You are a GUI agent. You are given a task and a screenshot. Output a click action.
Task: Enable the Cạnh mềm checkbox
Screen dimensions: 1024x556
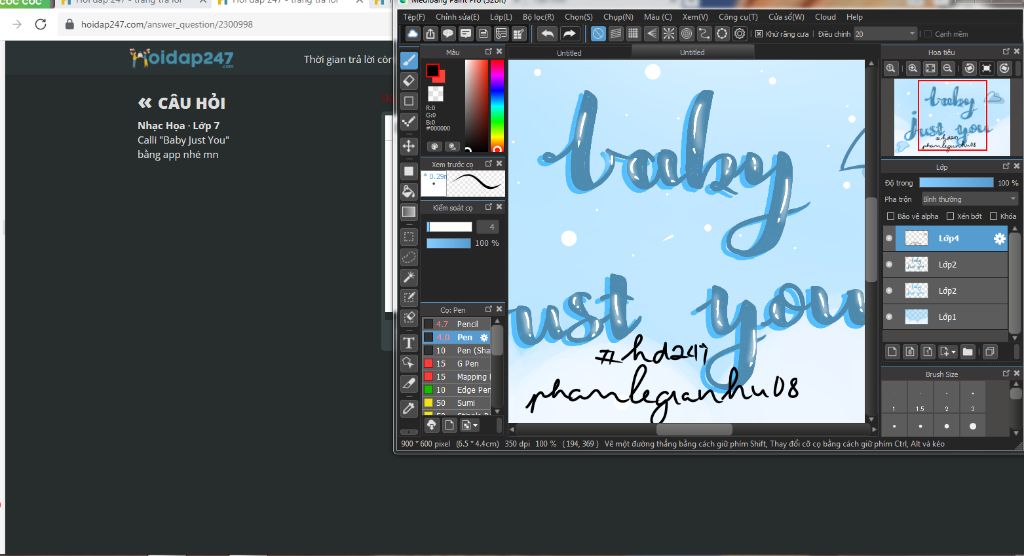pos(928,34)
